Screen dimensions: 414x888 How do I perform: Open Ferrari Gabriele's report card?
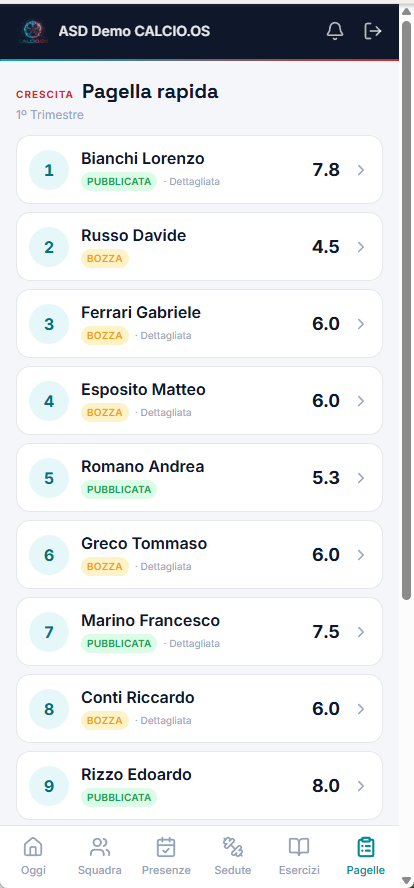click(199, 324)
